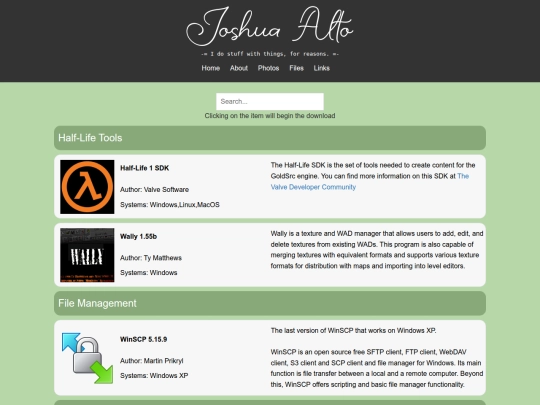Click "Systems: Windows XP" text
540x405 pixels.
pyautogui.click(x=154, y=375)
